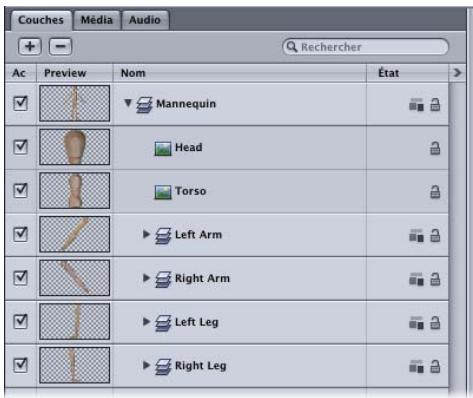473x398 pixels.
Task: Toggle the lock on the Left Arm layer
Action: (x=435, y=236)
